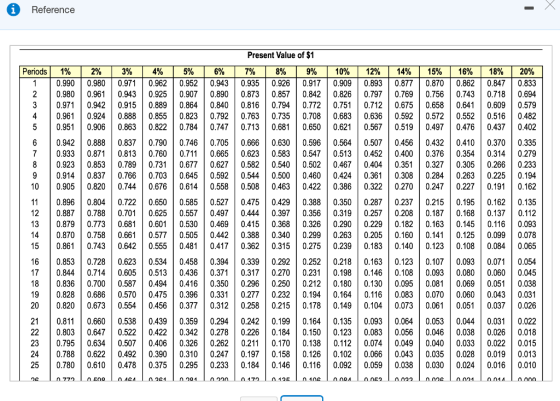Viewport: 560px width, 401px height.
Task: Click the period 15 row label
Action: tap(35, 246)
